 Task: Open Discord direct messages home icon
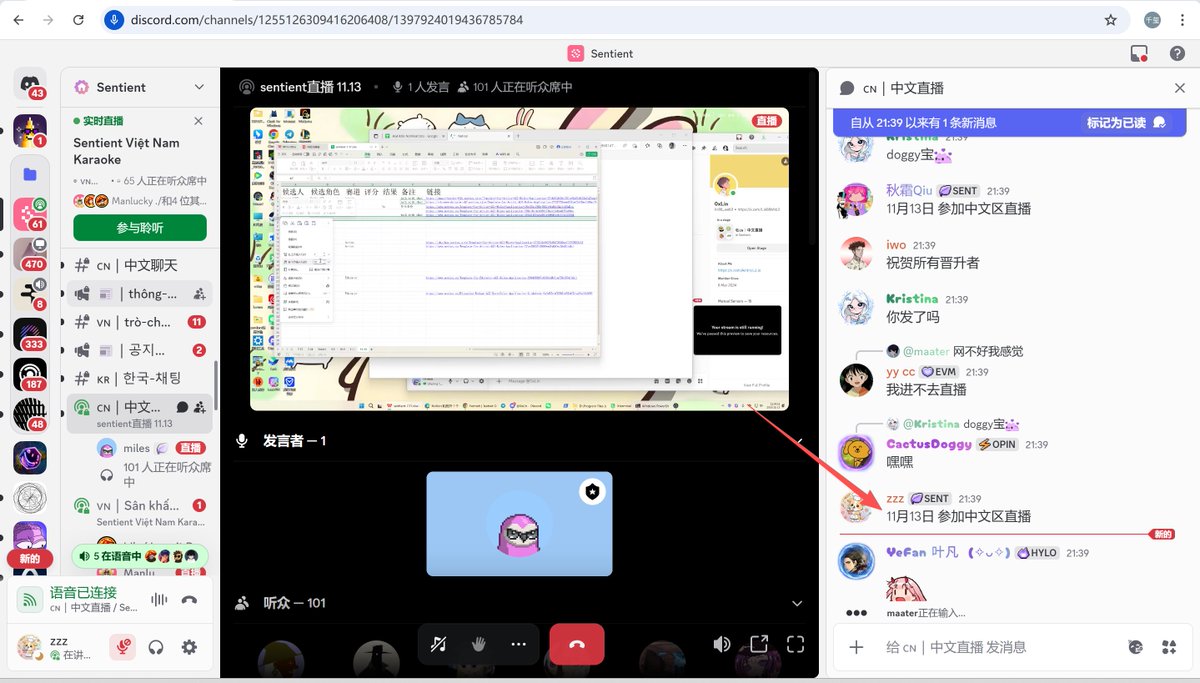[30, 84]
